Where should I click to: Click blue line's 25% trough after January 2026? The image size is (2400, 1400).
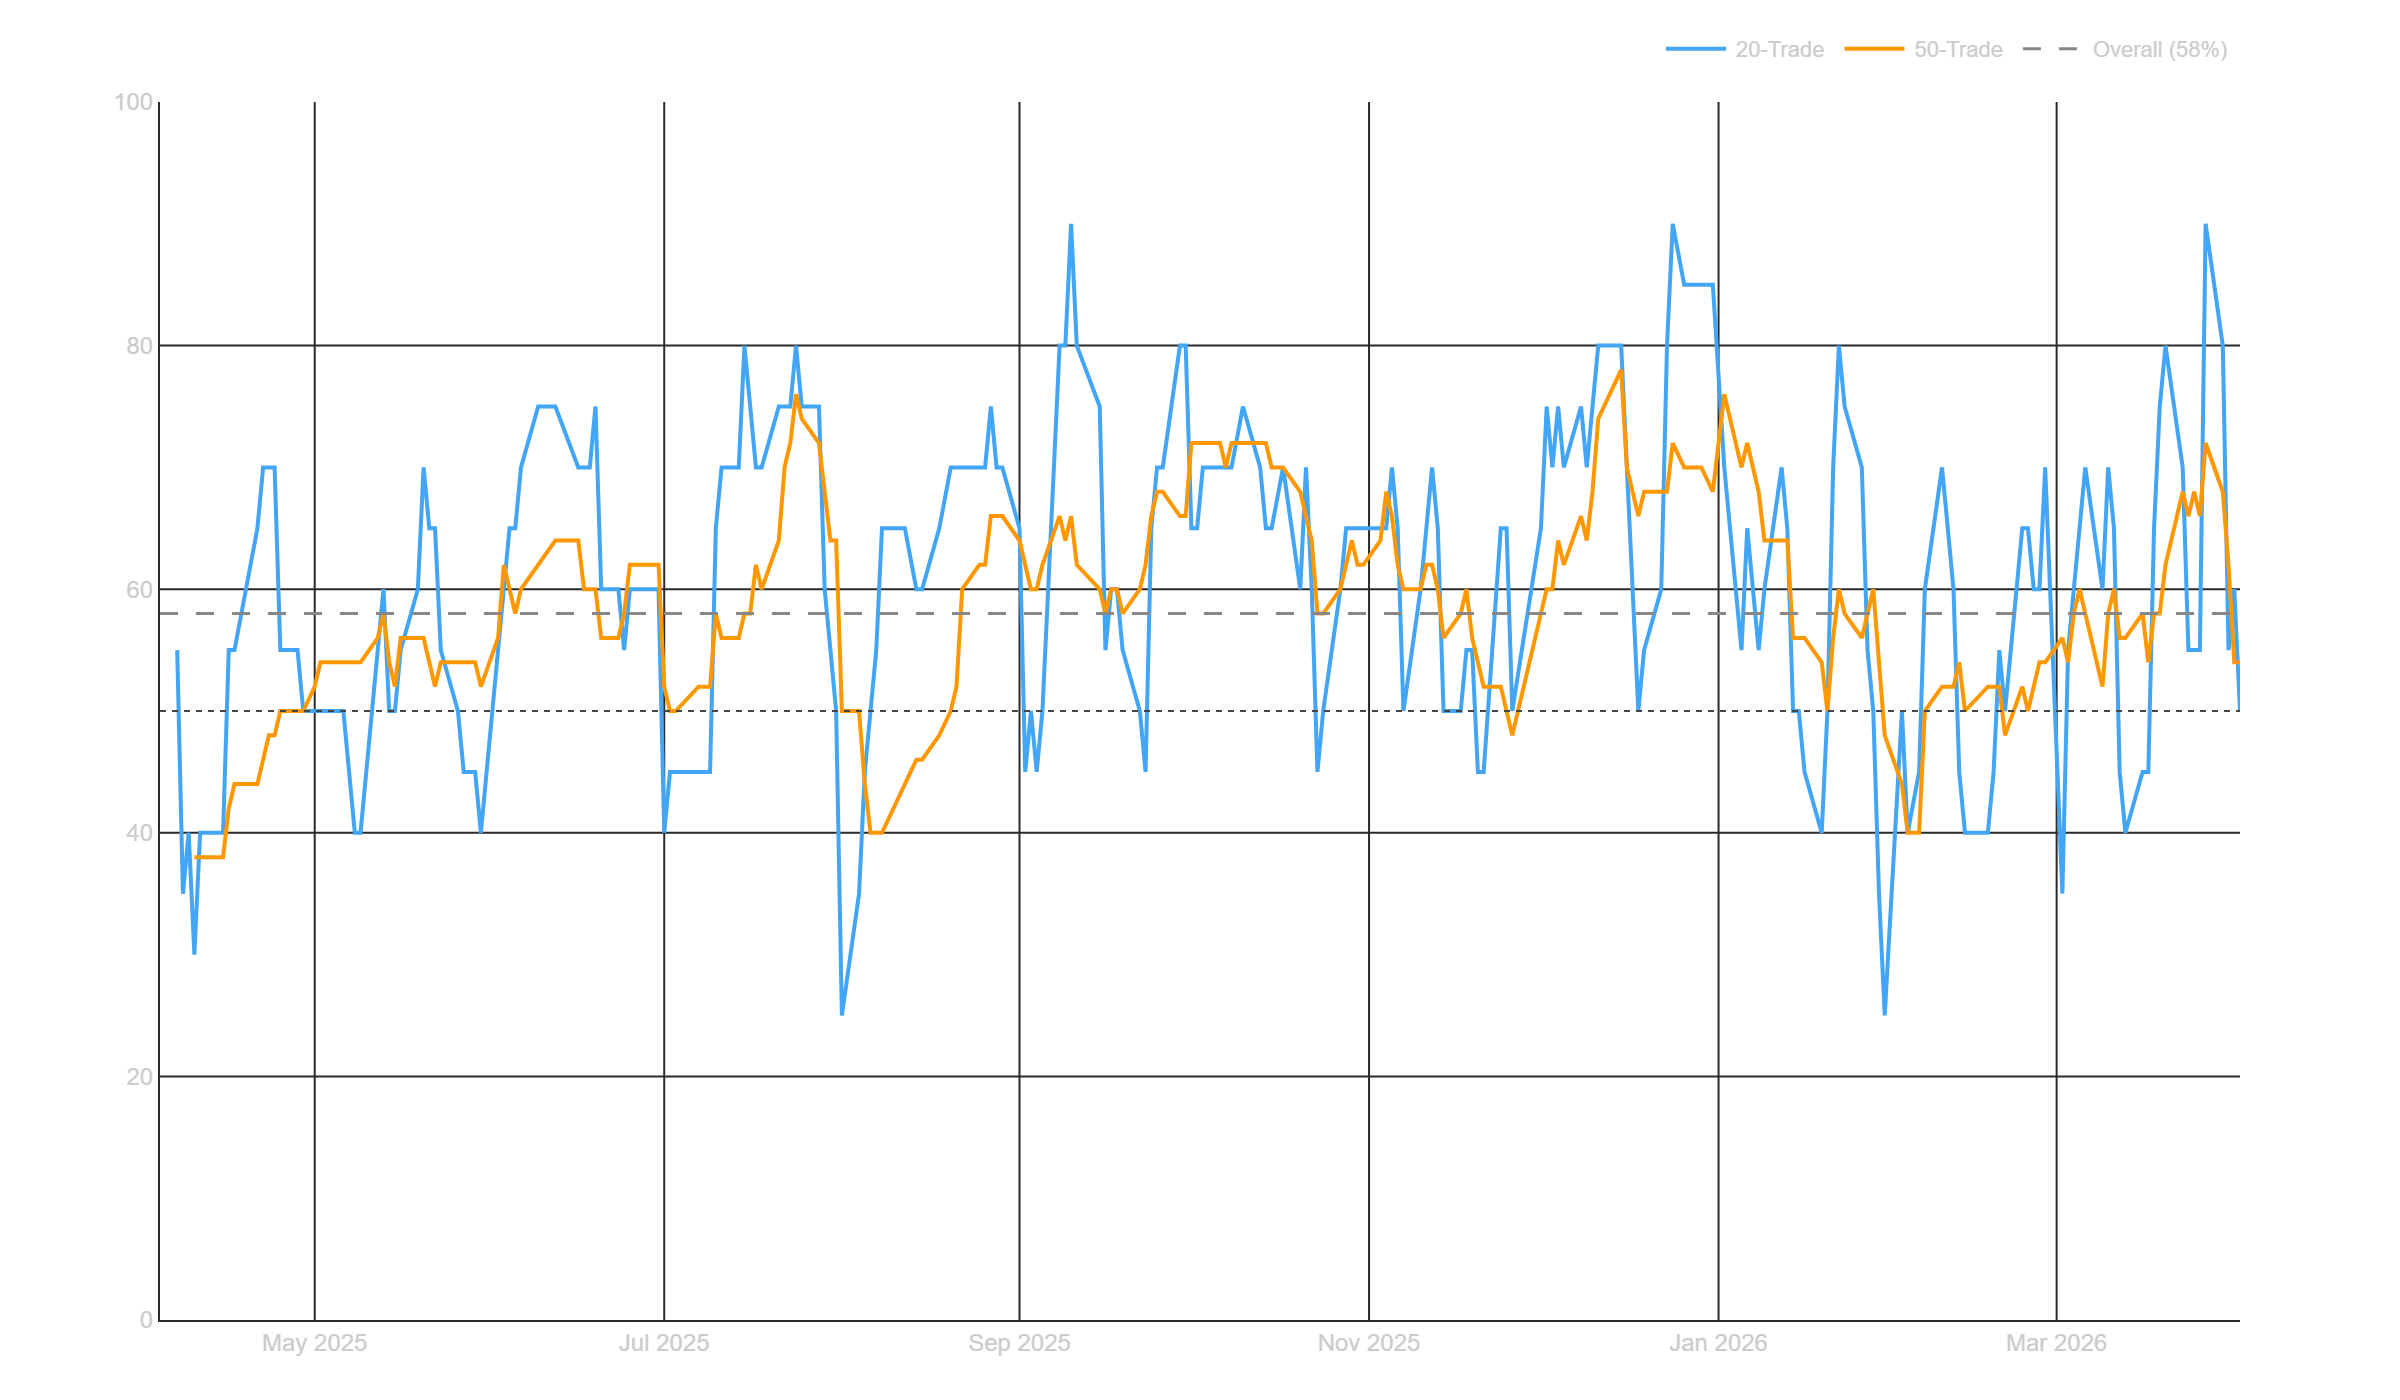pyautogui.click(x=1884, y=1014)
